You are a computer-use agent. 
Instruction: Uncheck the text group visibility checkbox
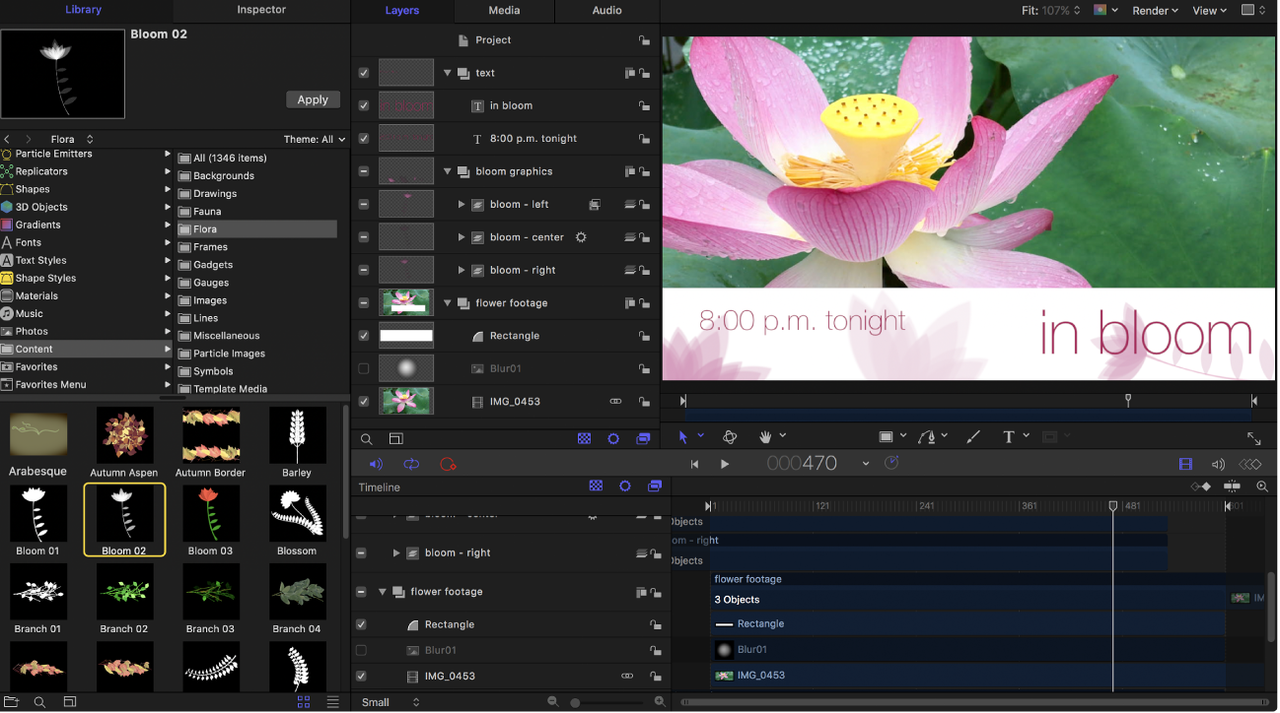(x=364, y=73)
